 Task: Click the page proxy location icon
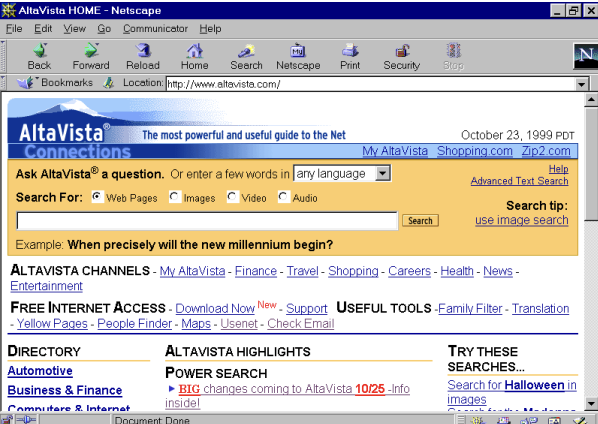point(109,83)
